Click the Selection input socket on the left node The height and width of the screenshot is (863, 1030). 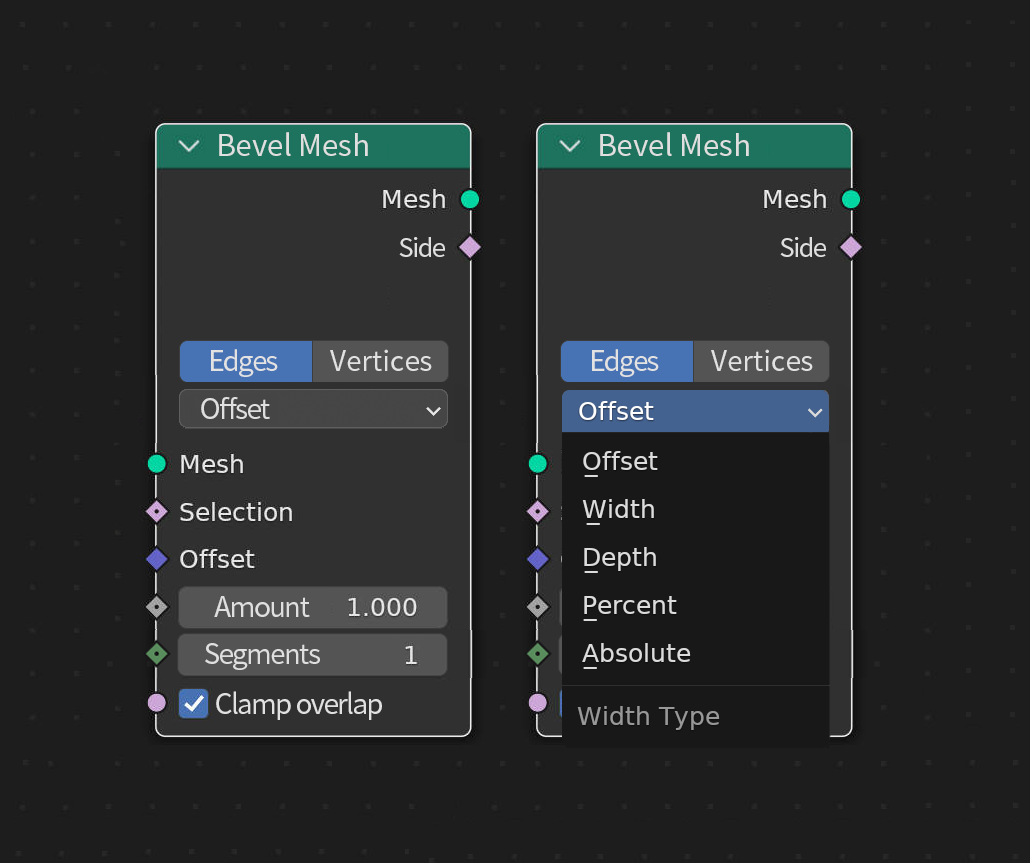pos(157,512)
